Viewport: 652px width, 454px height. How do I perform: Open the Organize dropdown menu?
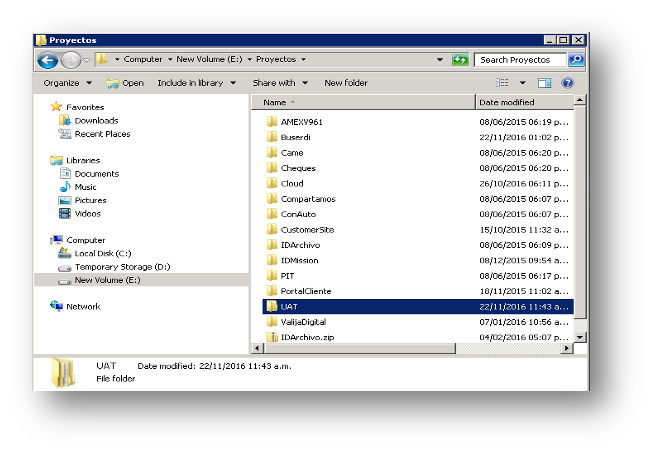coord(66,83)
